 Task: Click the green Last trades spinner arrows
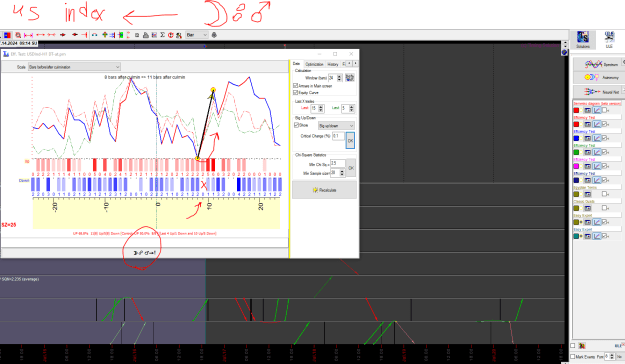pos(352,108)
